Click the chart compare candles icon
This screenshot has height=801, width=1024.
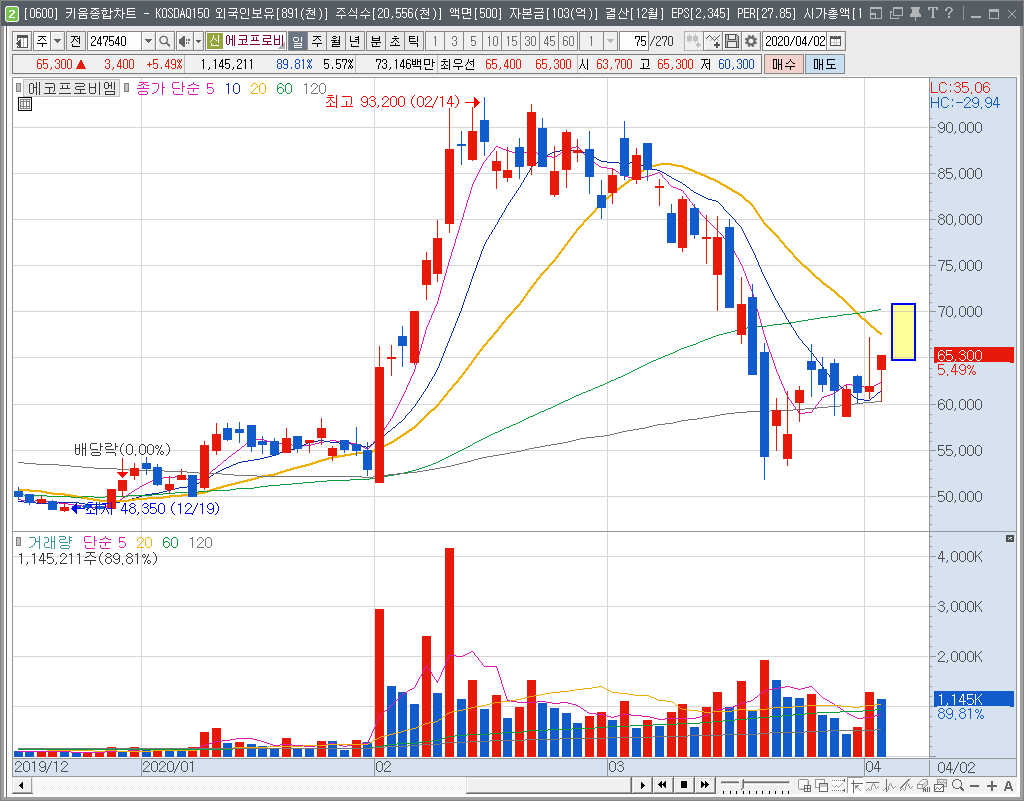point(694,41)
